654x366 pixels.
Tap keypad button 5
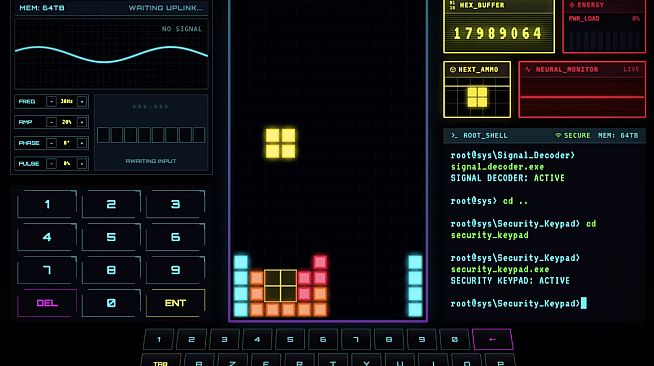(x=111, y=237)
